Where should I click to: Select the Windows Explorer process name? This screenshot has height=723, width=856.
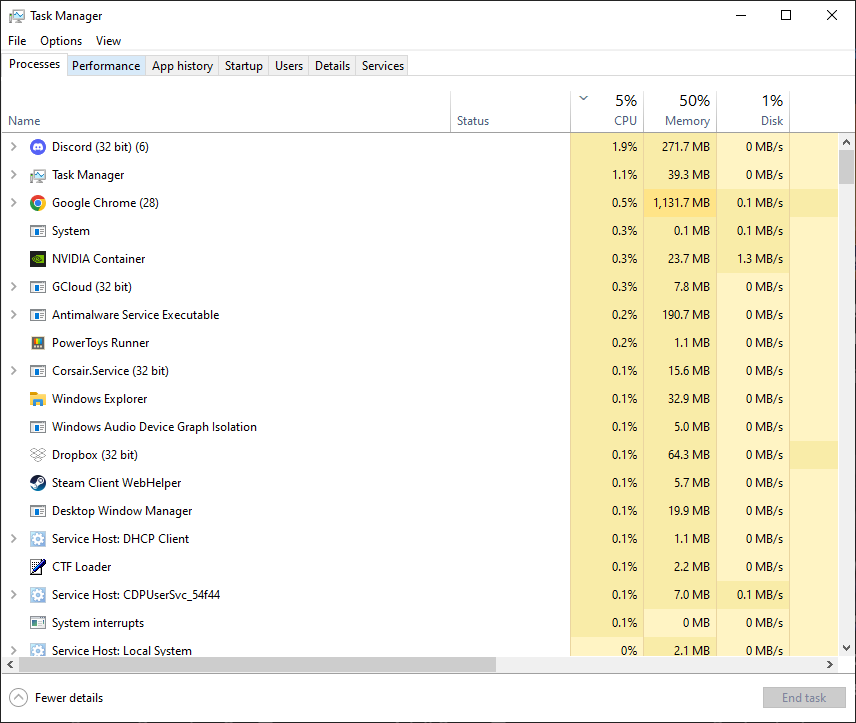click(99, 399)
